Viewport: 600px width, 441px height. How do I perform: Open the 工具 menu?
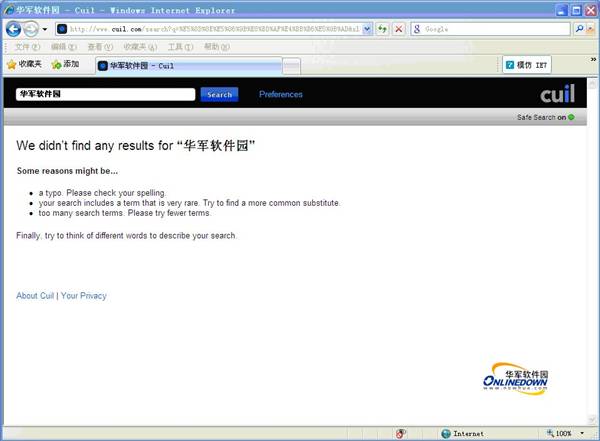pos(180,47)
